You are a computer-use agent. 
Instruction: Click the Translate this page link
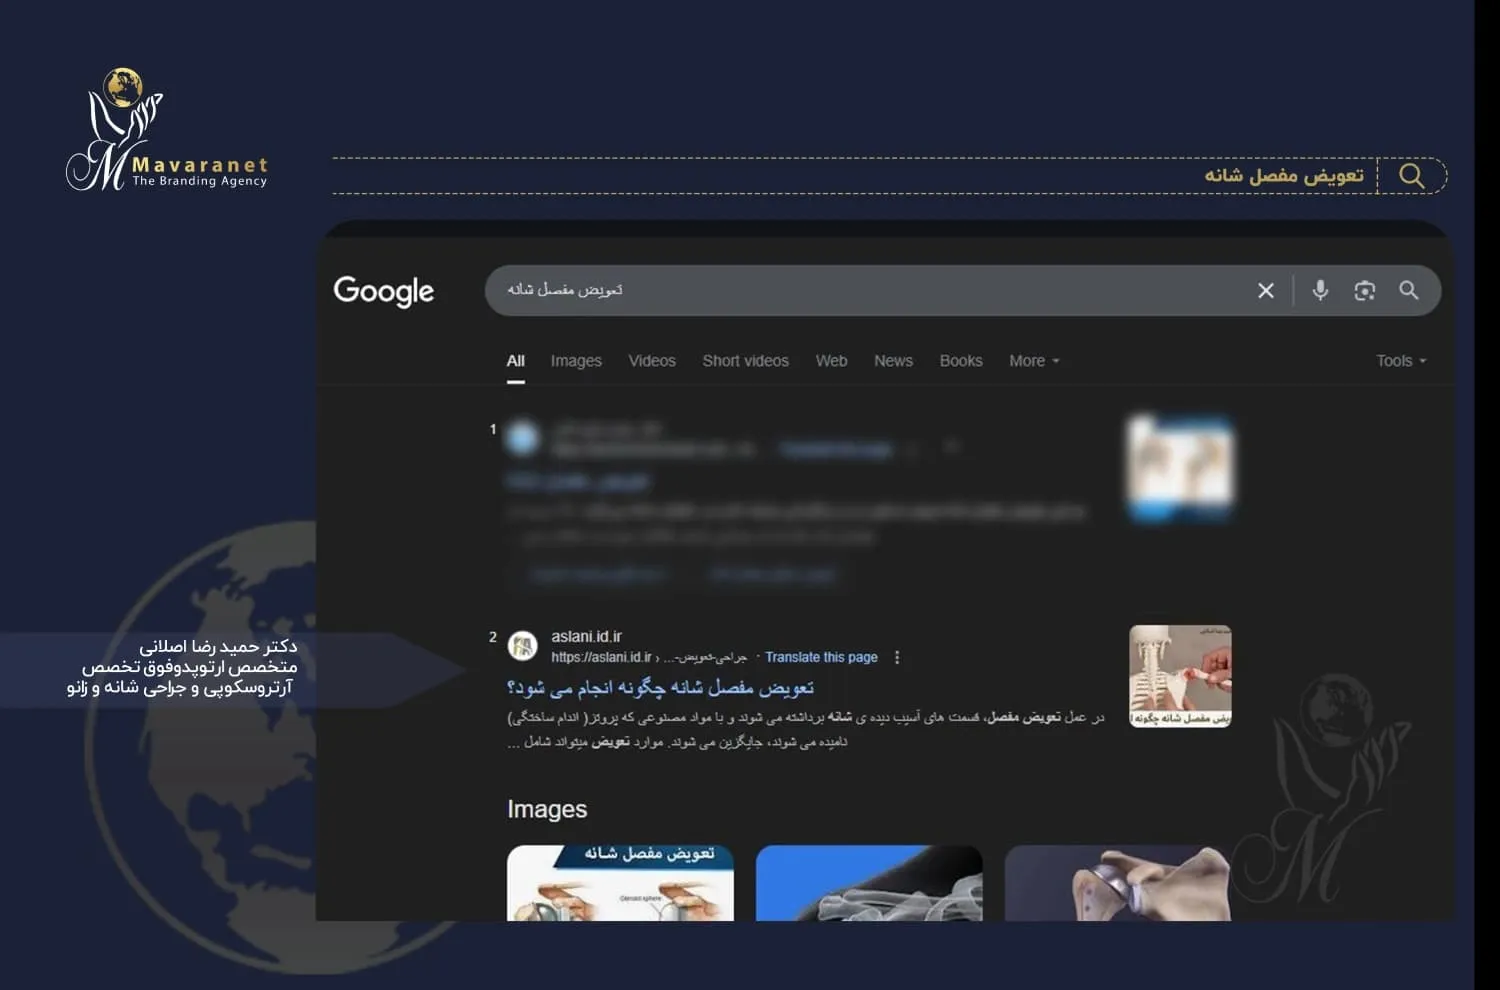tap(821, 657)
